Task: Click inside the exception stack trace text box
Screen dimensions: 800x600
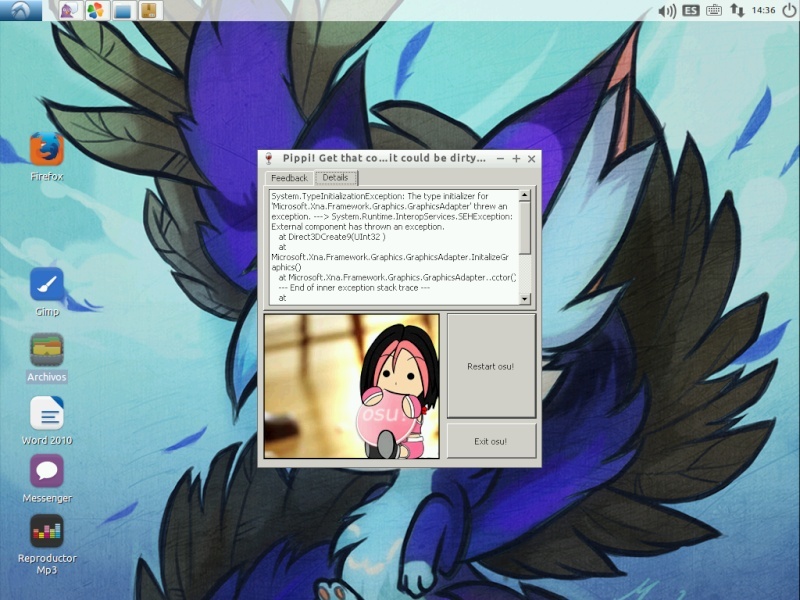Action: point(394,247)
